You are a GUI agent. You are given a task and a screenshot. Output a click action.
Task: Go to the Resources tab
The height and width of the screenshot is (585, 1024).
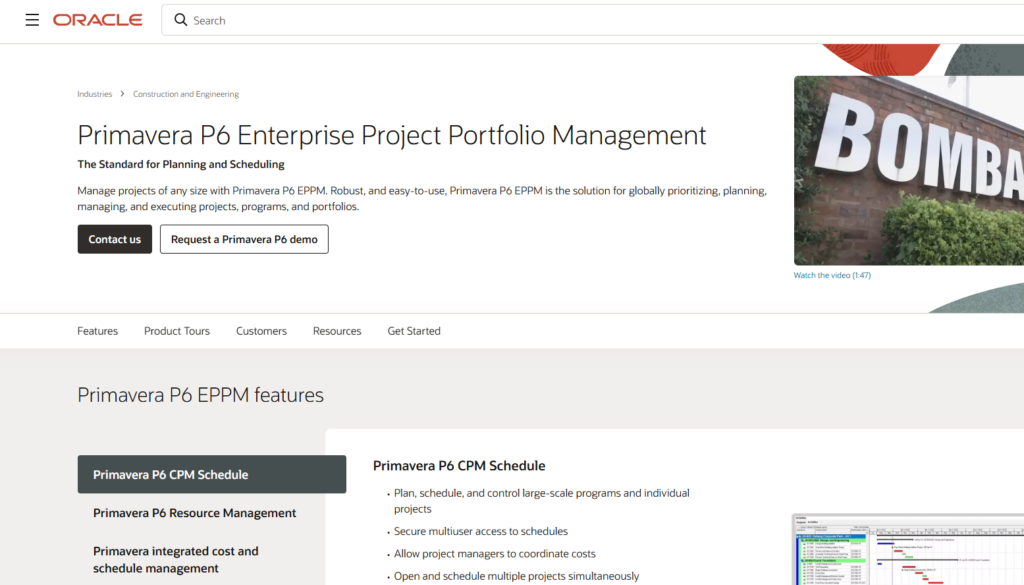[337, 331]
